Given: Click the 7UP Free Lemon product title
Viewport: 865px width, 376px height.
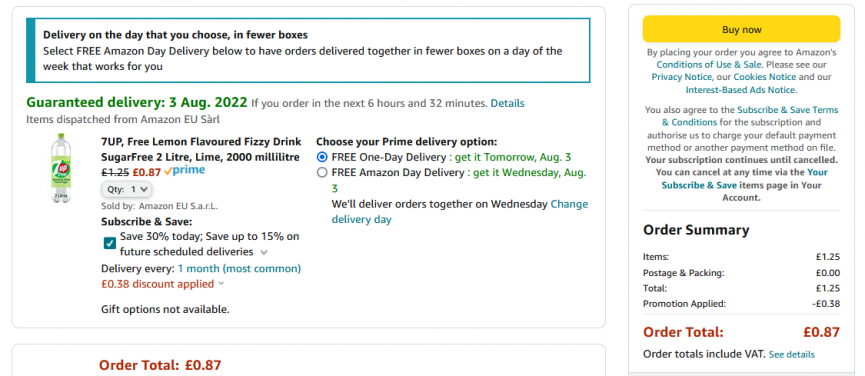Looking at the screenshot, I should pyautogui.click(x=200, y=149).
